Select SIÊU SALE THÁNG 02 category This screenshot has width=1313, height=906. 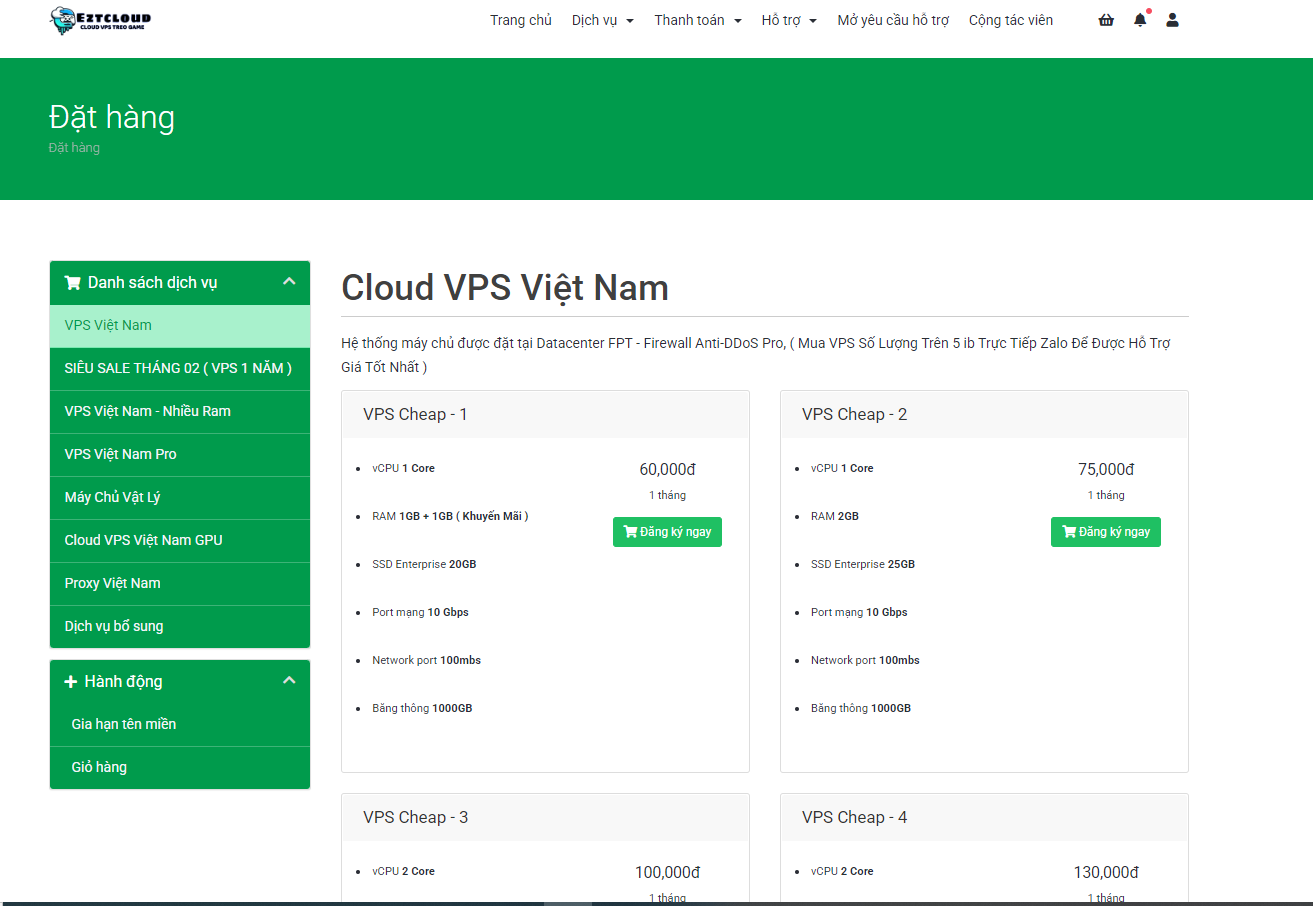click(178, 368)
